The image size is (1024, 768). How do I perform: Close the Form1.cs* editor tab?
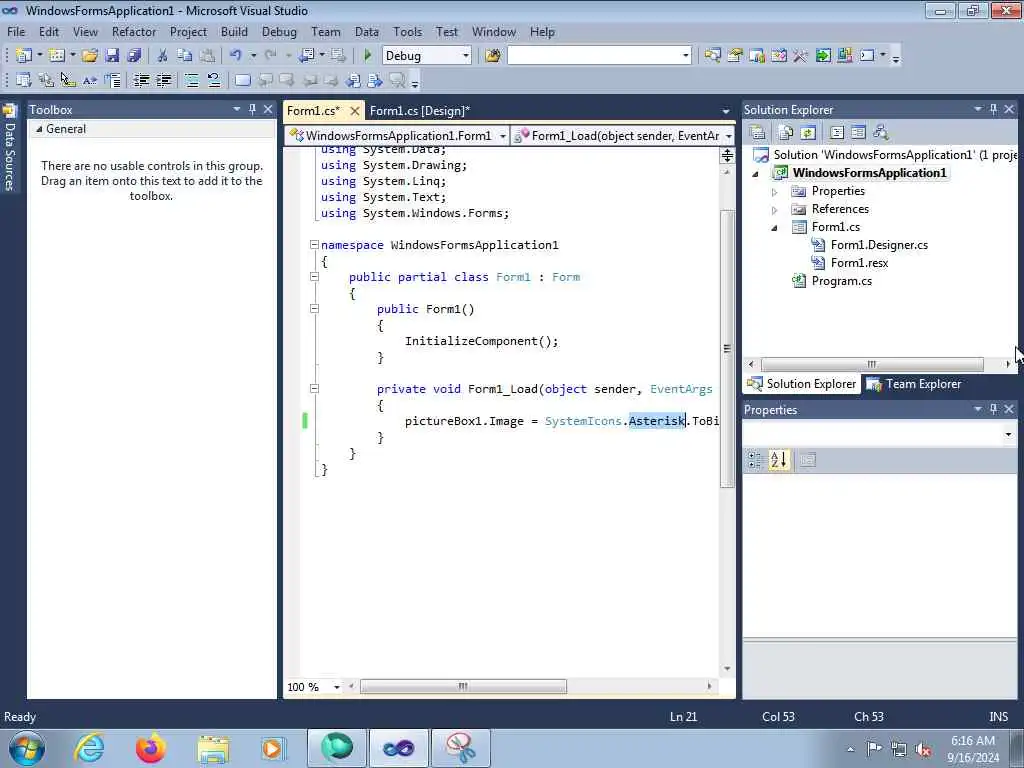[x=355, y=110]
